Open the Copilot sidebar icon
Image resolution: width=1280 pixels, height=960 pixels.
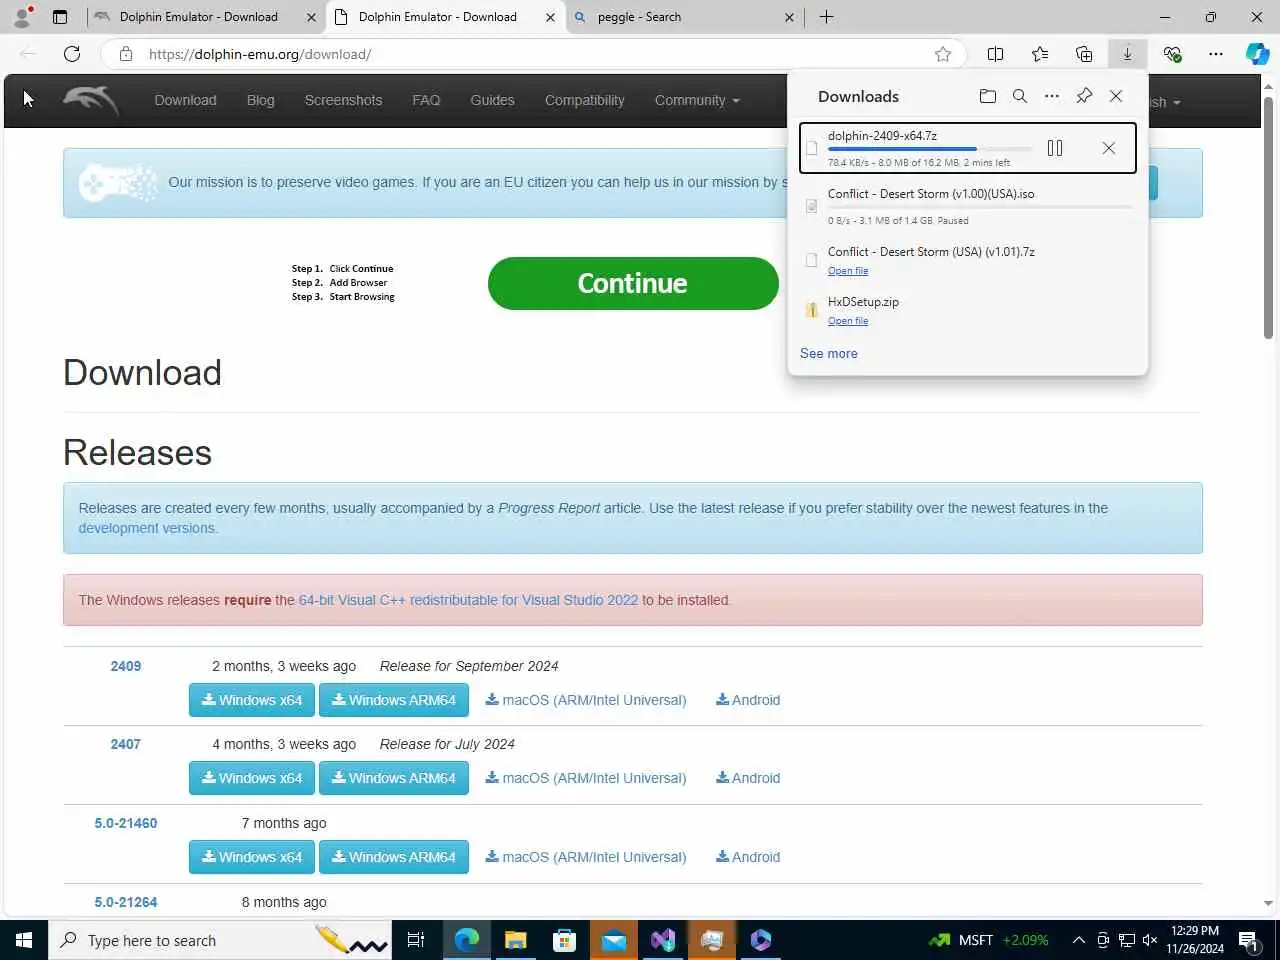1257,54
